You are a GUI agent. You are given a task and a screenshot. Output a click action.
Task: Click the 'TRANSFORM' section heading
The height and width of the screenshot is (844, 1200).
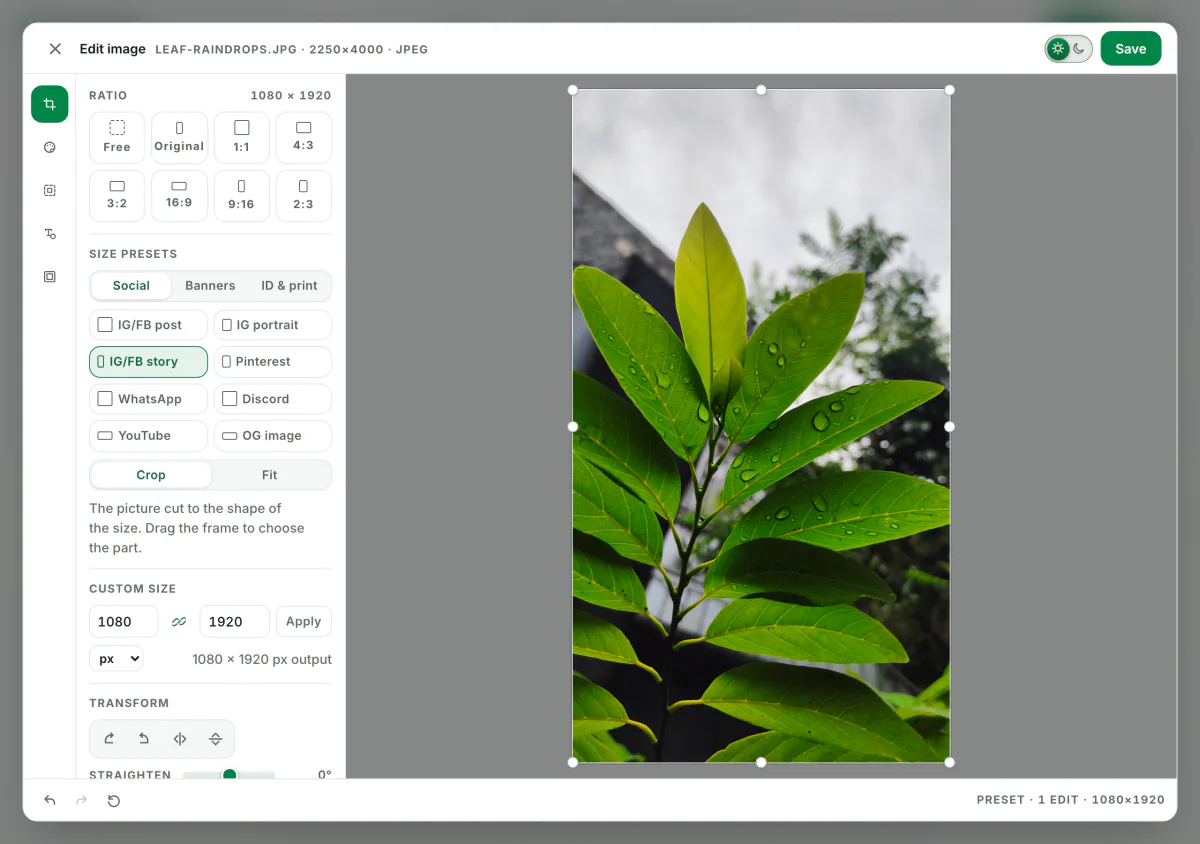[129, 703]
